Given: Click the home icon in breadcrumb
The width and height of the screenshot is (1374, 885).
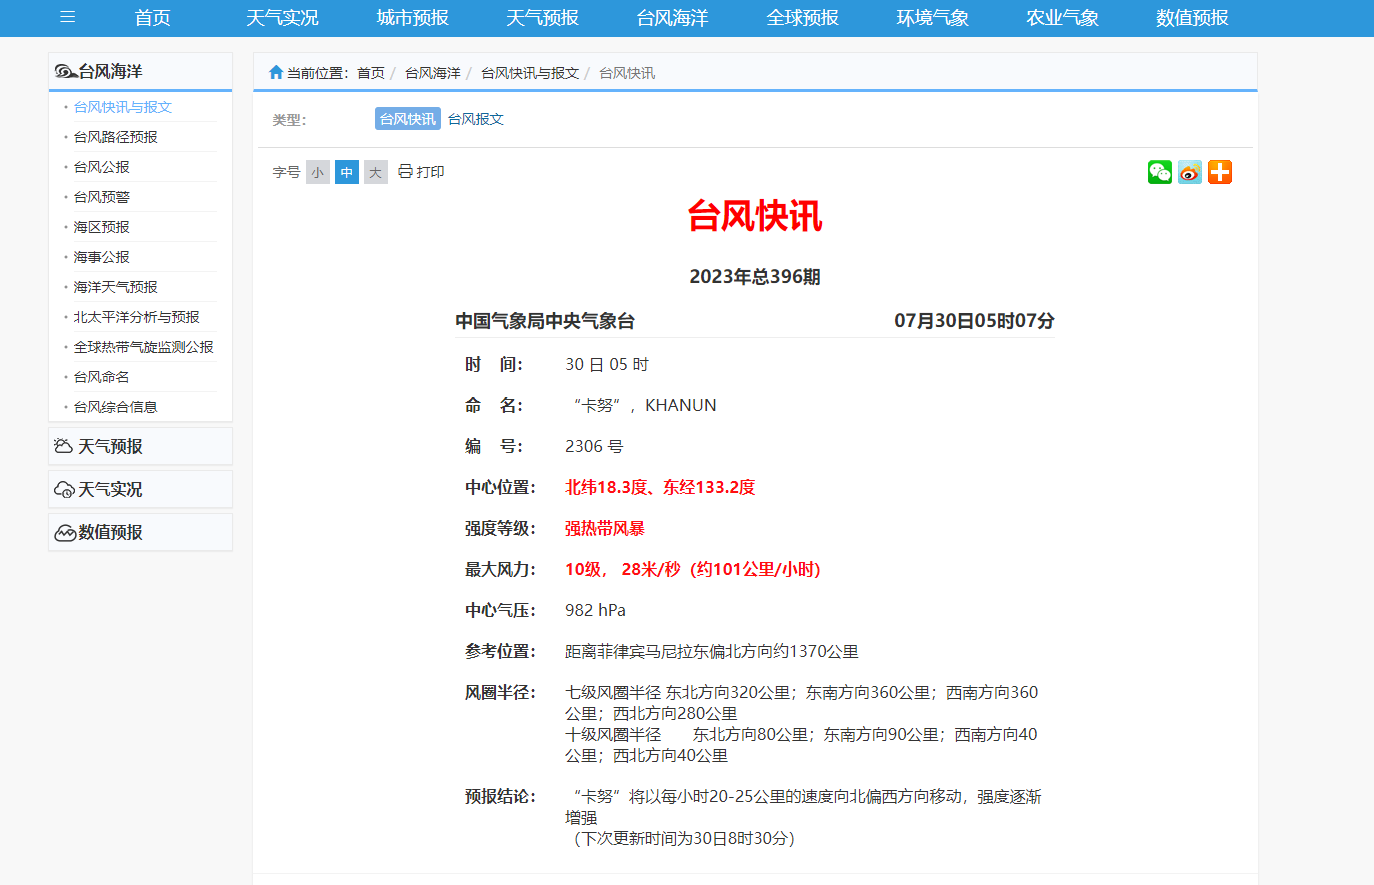Looking at the screenshot, I should click(276, 72).
